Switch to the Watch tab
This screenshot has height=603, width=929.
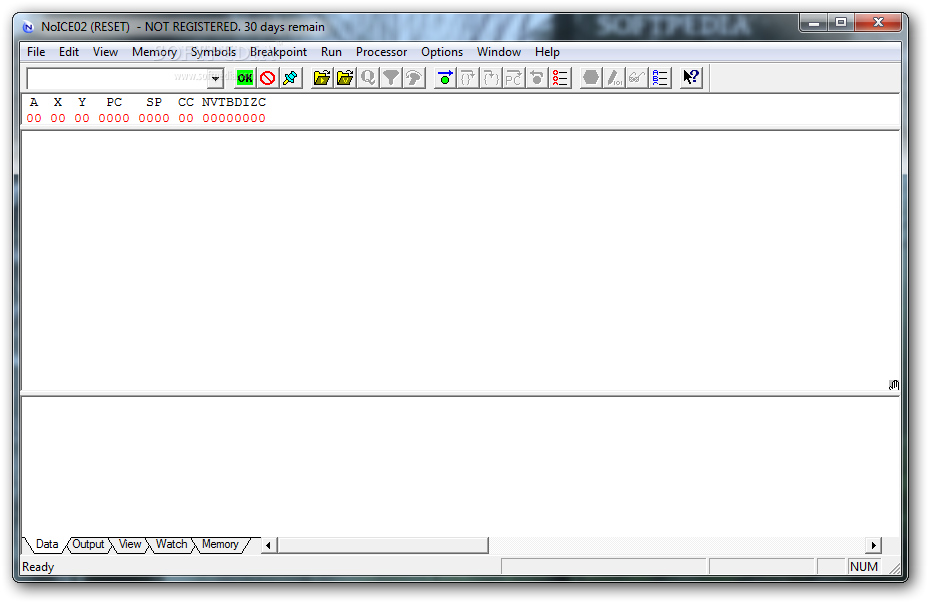tap(171, 544)
